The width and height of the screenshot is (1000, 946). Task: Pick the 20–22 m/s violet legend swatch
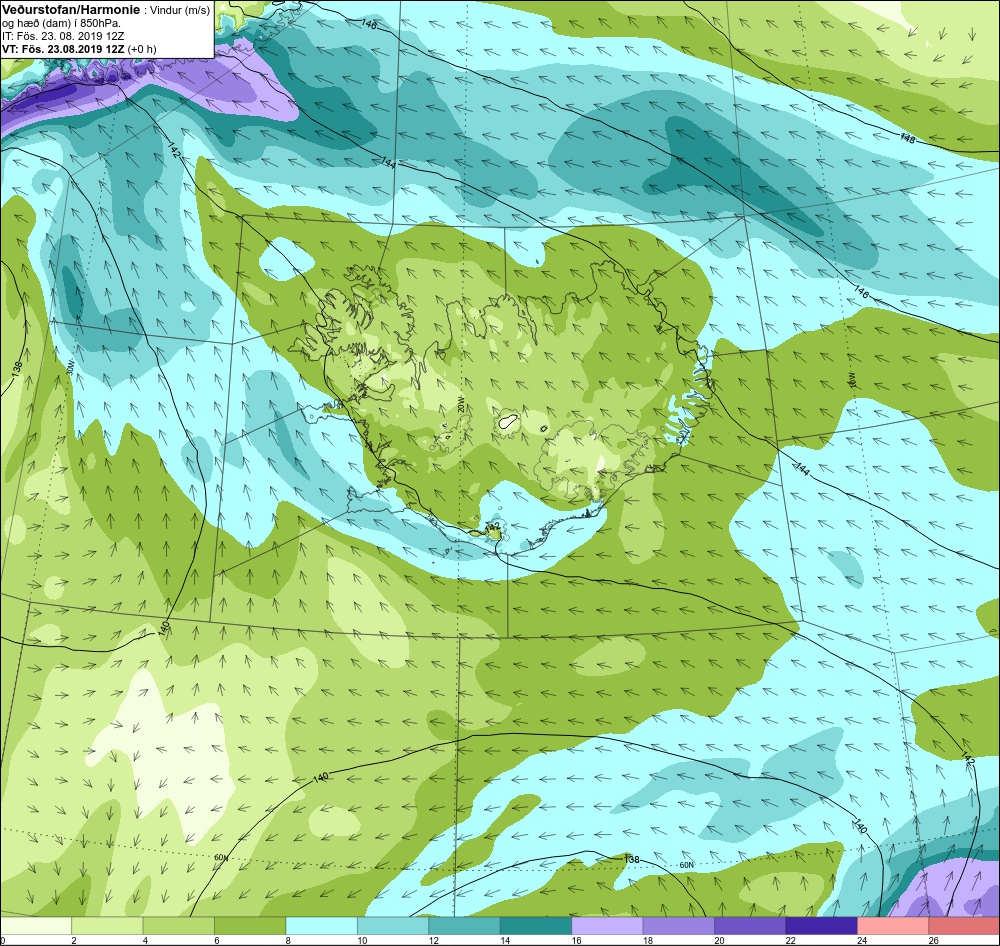750,925
